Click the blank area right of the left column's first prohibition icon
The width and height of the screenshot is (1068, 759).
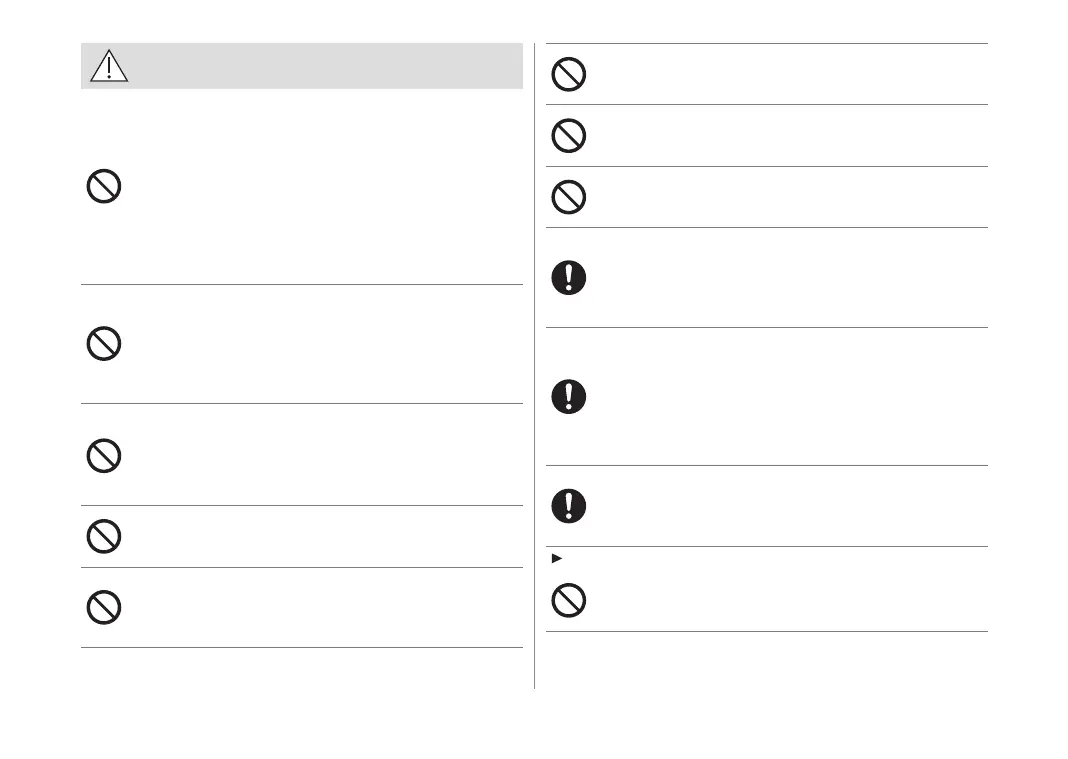coord(320,187)
